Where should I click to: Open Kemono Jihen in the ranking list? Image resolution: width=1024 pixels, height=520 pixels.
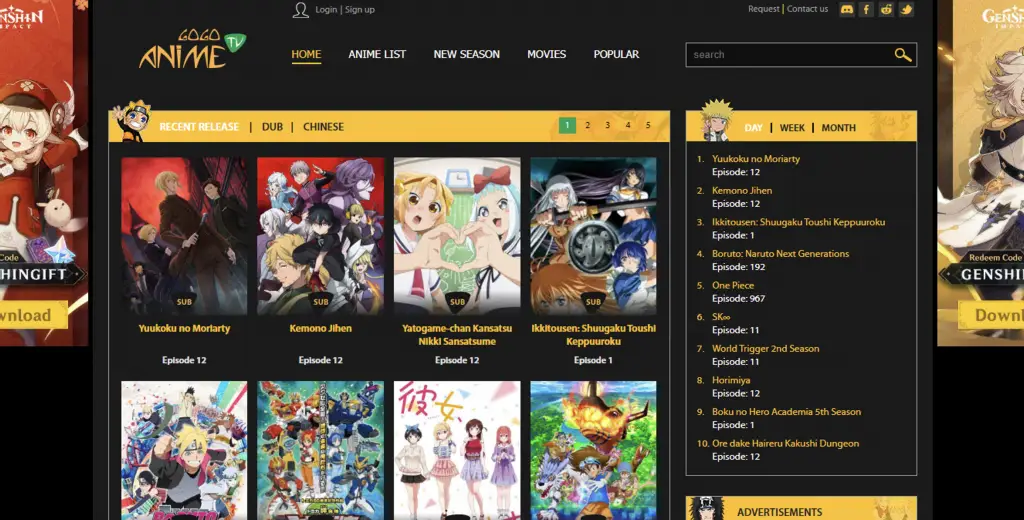742,191
